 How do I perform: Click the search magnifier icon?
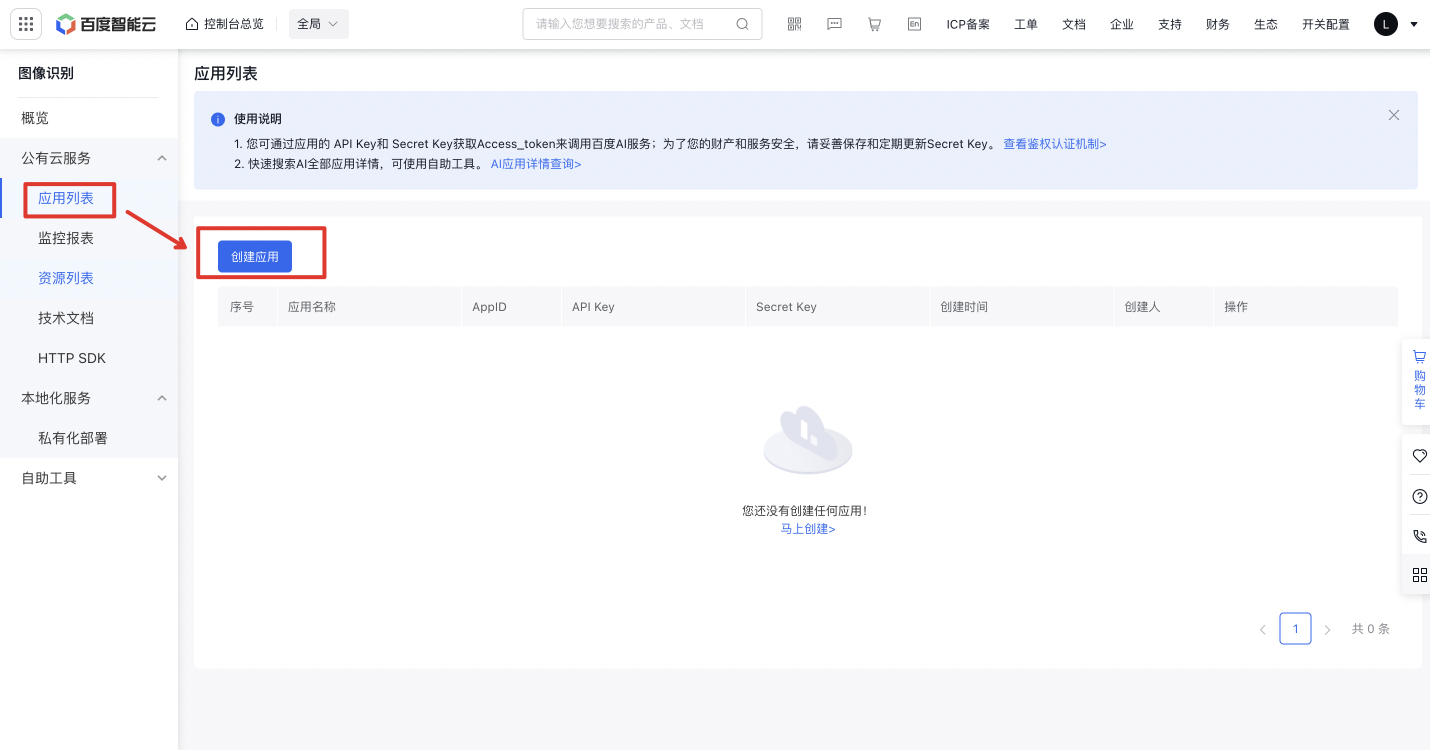tap(742, 24)
